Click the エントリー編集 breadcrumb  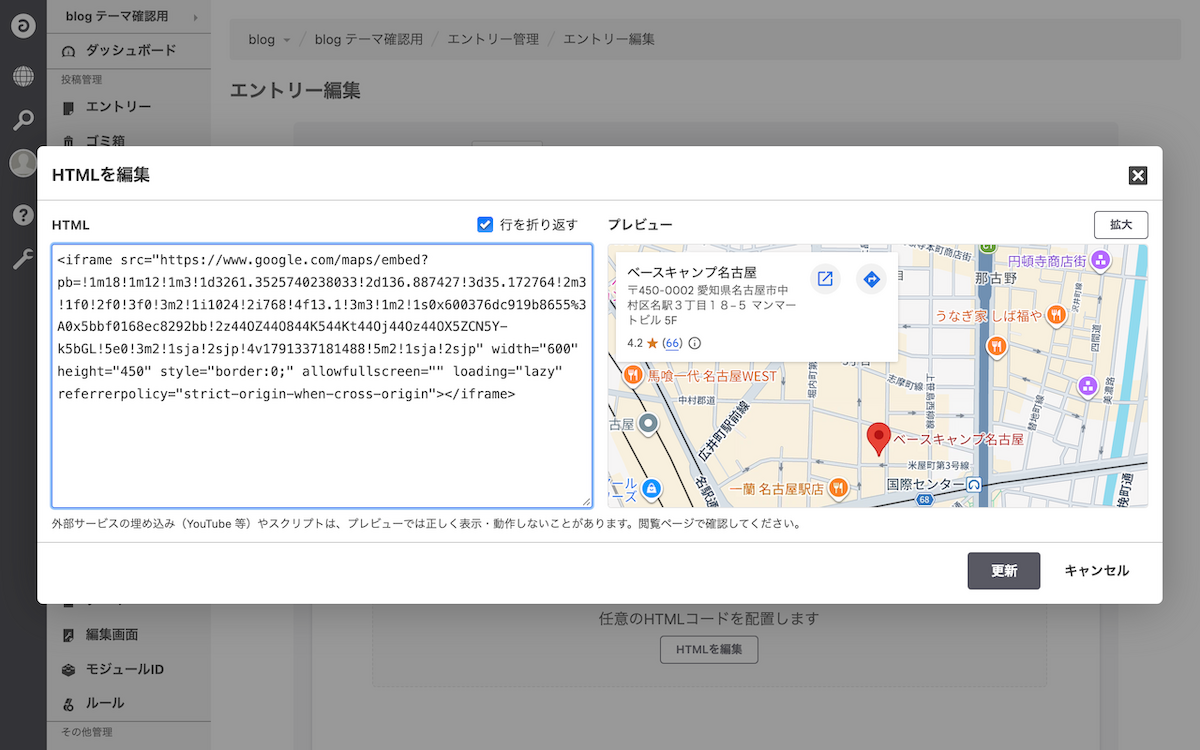pos(609,39)
